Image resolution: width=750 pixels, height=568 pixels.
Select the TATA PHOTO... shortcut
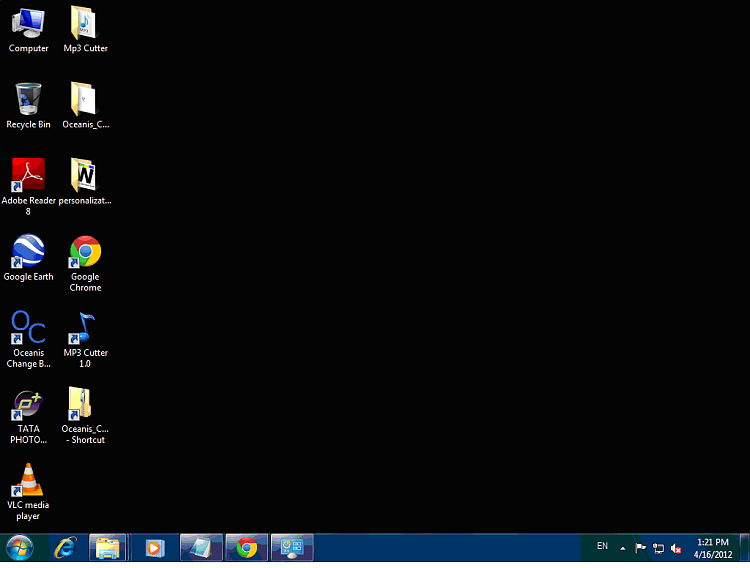[x=28, y=415]
